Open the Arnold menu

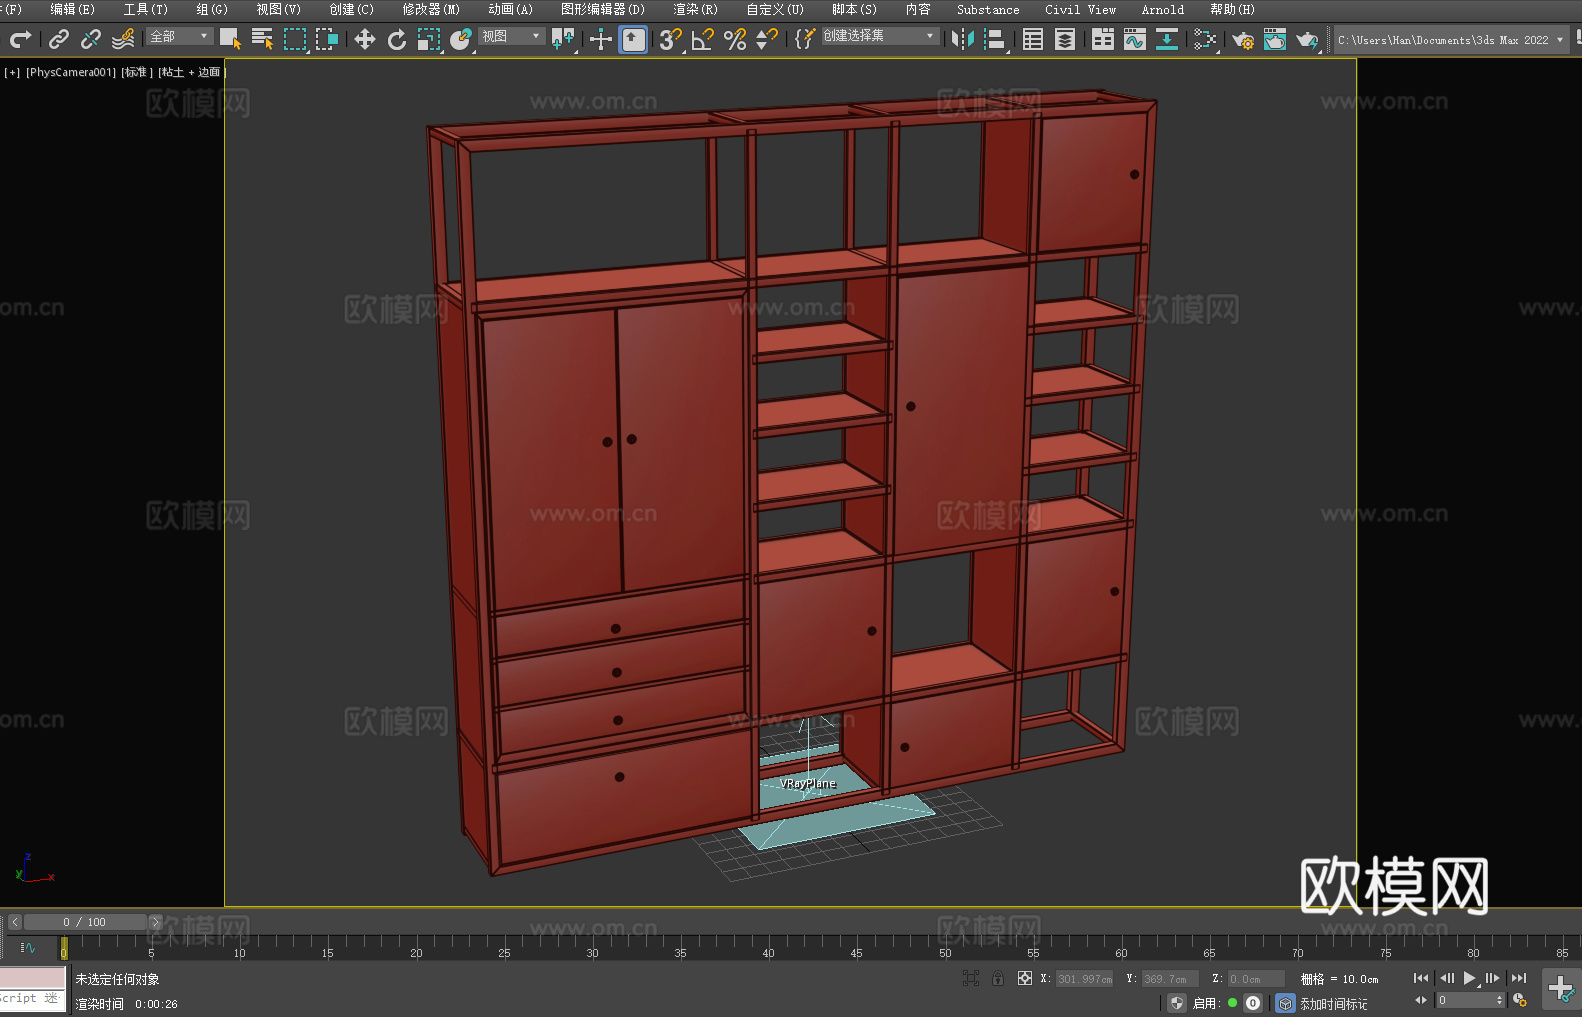pyautogui.click(x=1163, y=9)
